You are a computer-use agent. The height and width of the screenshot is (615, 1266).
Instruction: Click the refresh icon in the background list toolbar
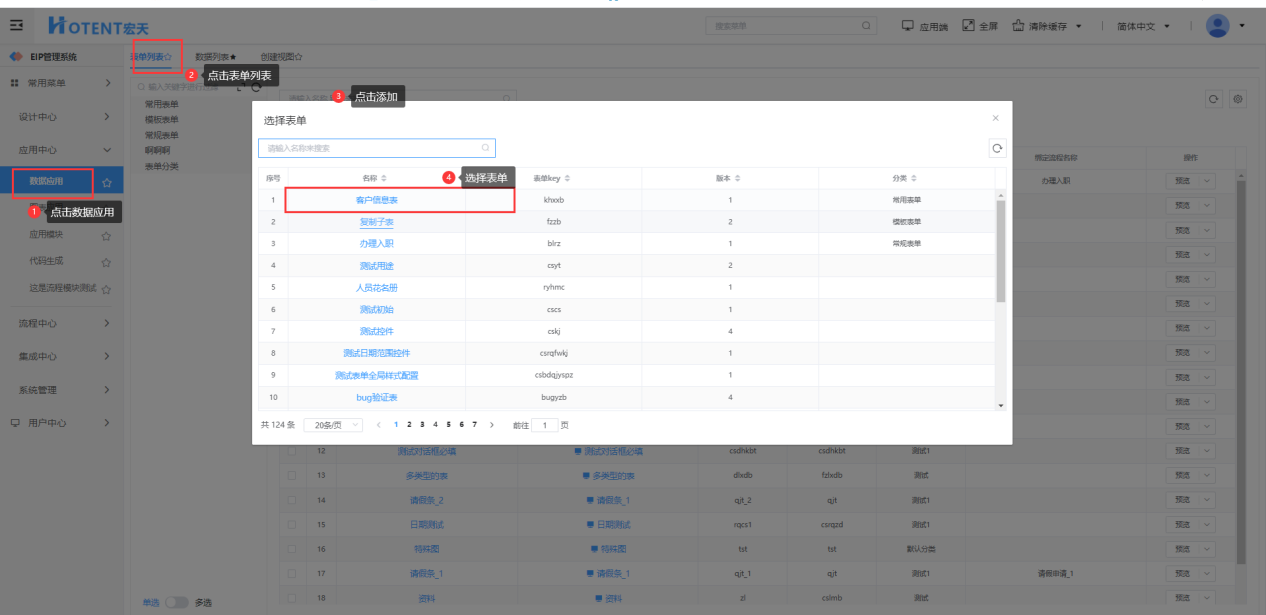pyautogui.click(x=1214, y=99)
